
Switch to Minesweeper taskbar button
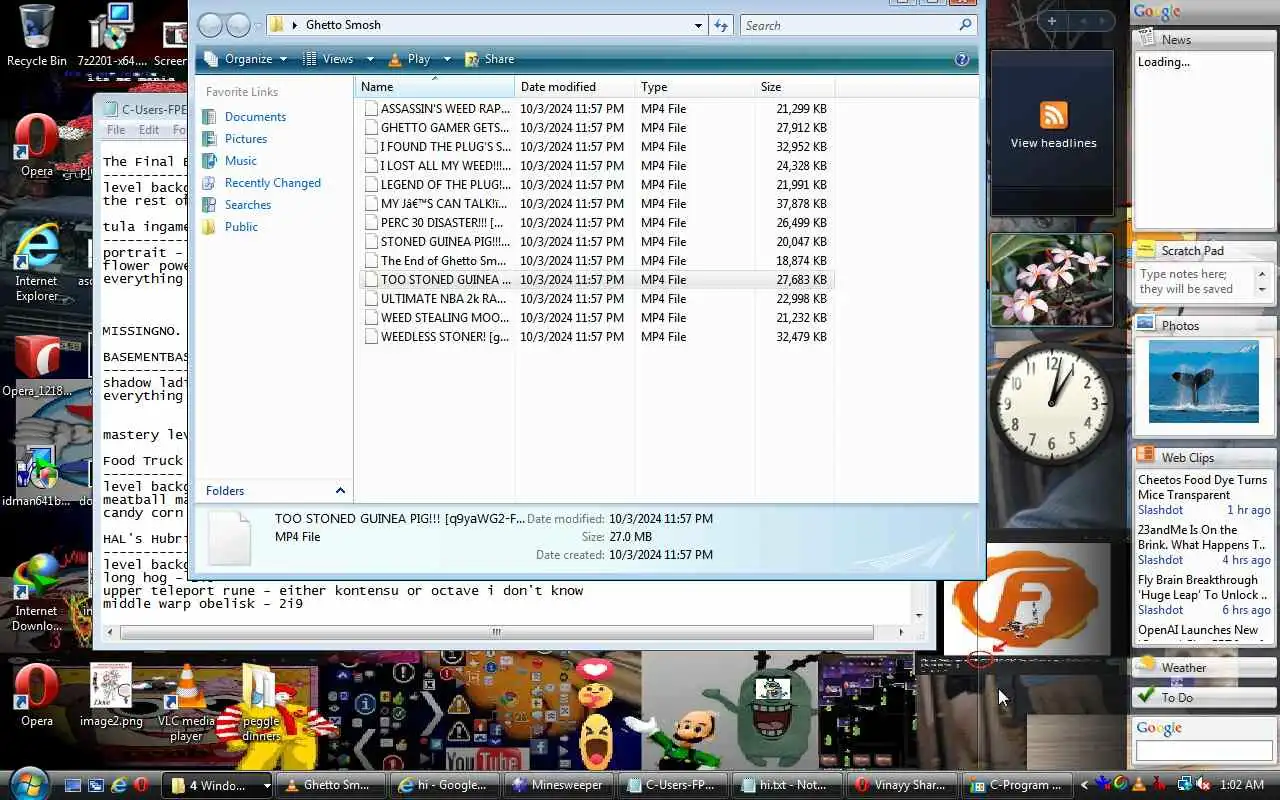click(558, 785)
